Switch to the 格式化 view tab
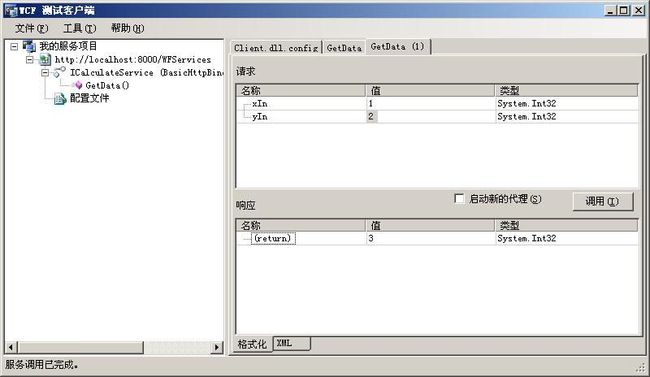This screenshot has height=377, width=650. click(x=252, y=344)
